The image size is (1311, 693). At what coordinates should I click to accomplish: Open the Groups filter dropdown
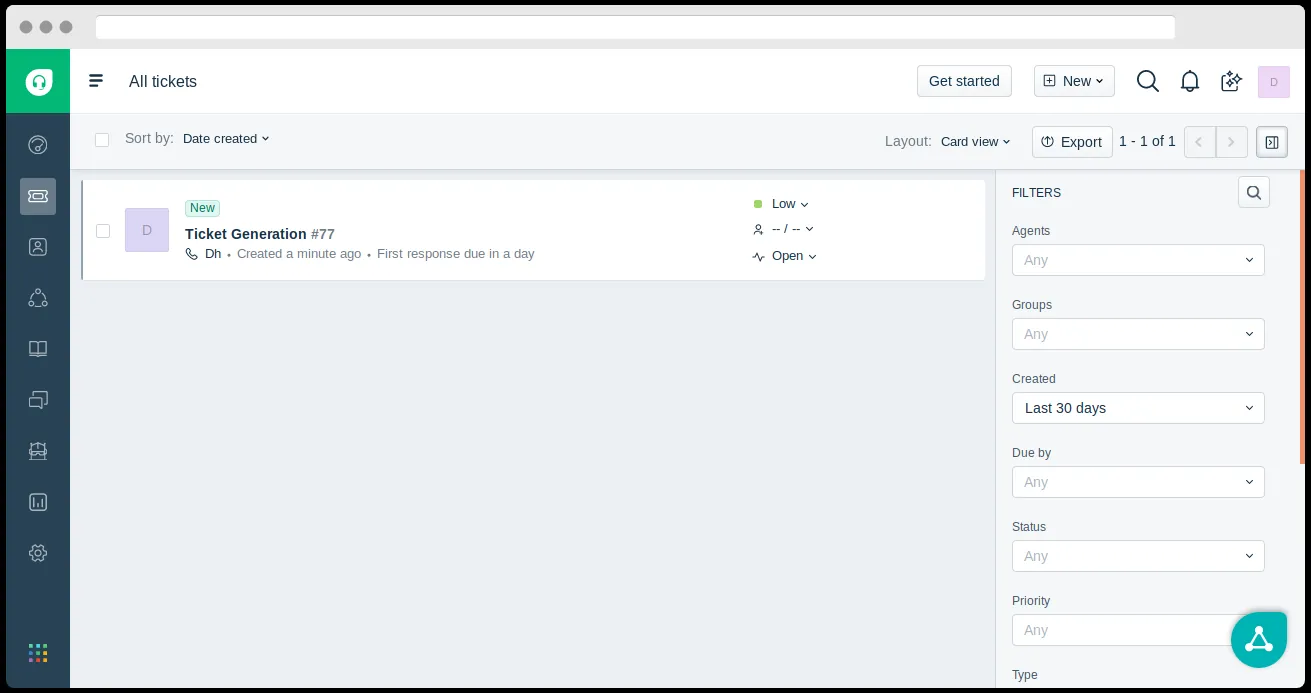point(1138,334)
